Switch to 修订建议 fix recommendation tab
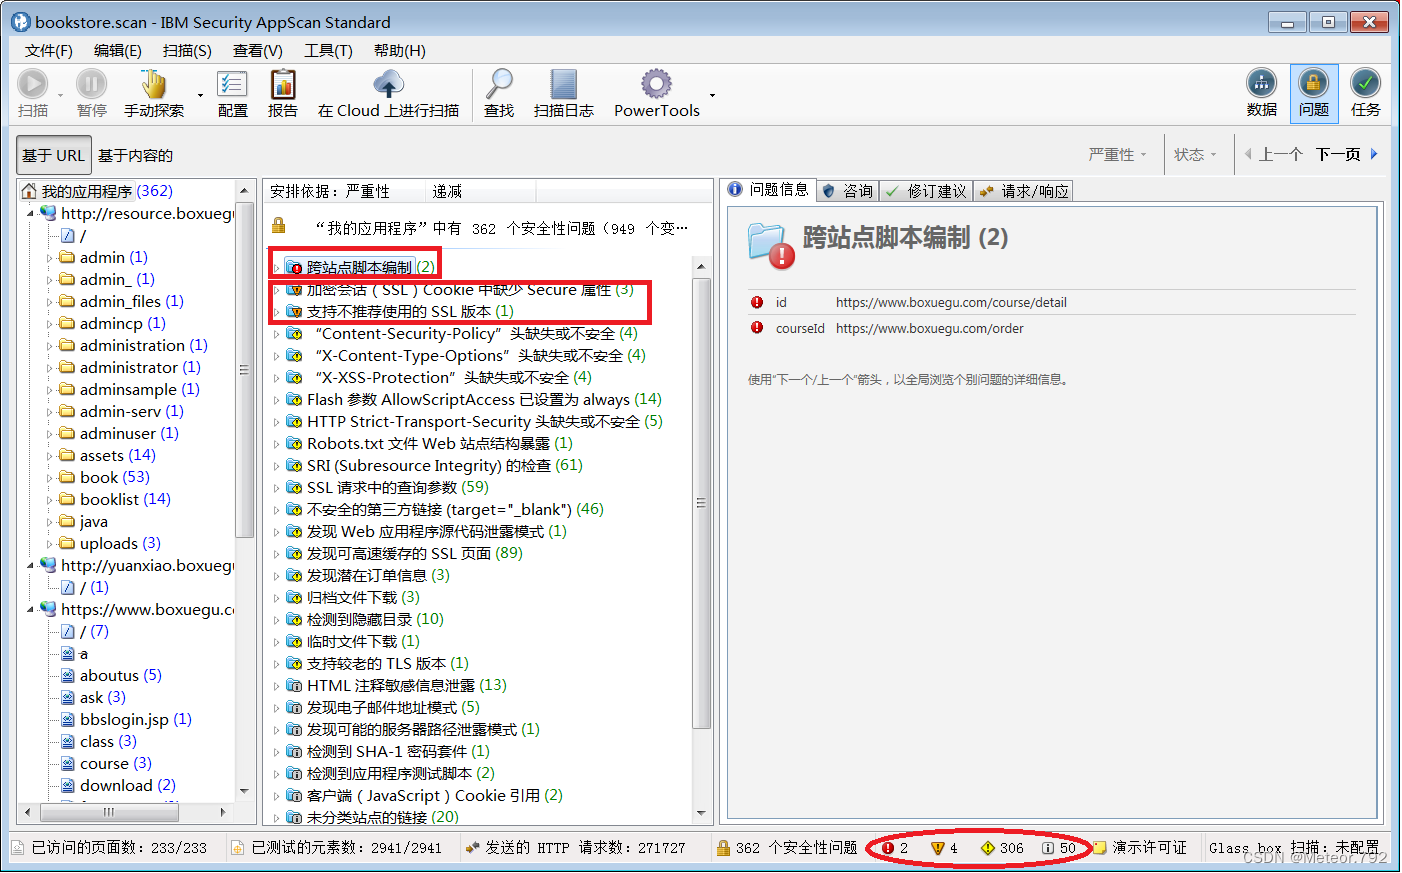 pos(926,191)
